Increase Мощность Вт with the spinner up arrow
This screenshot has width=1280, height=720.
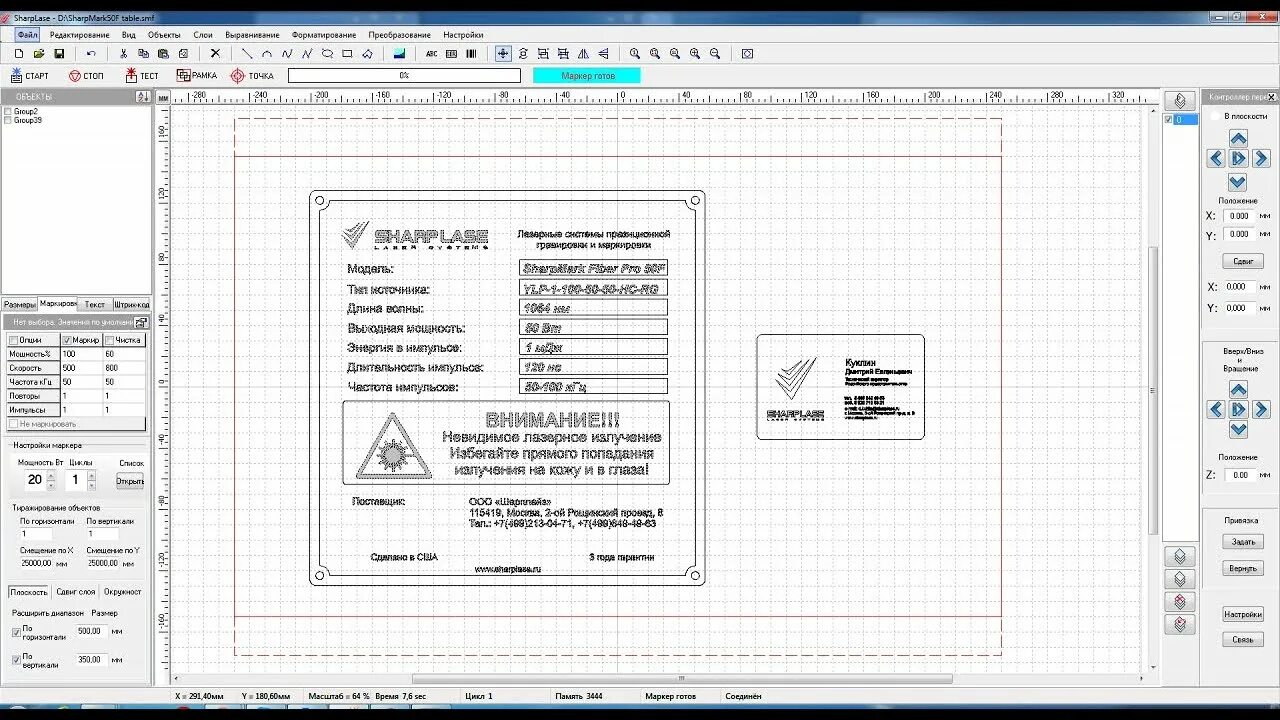point(49,475)
